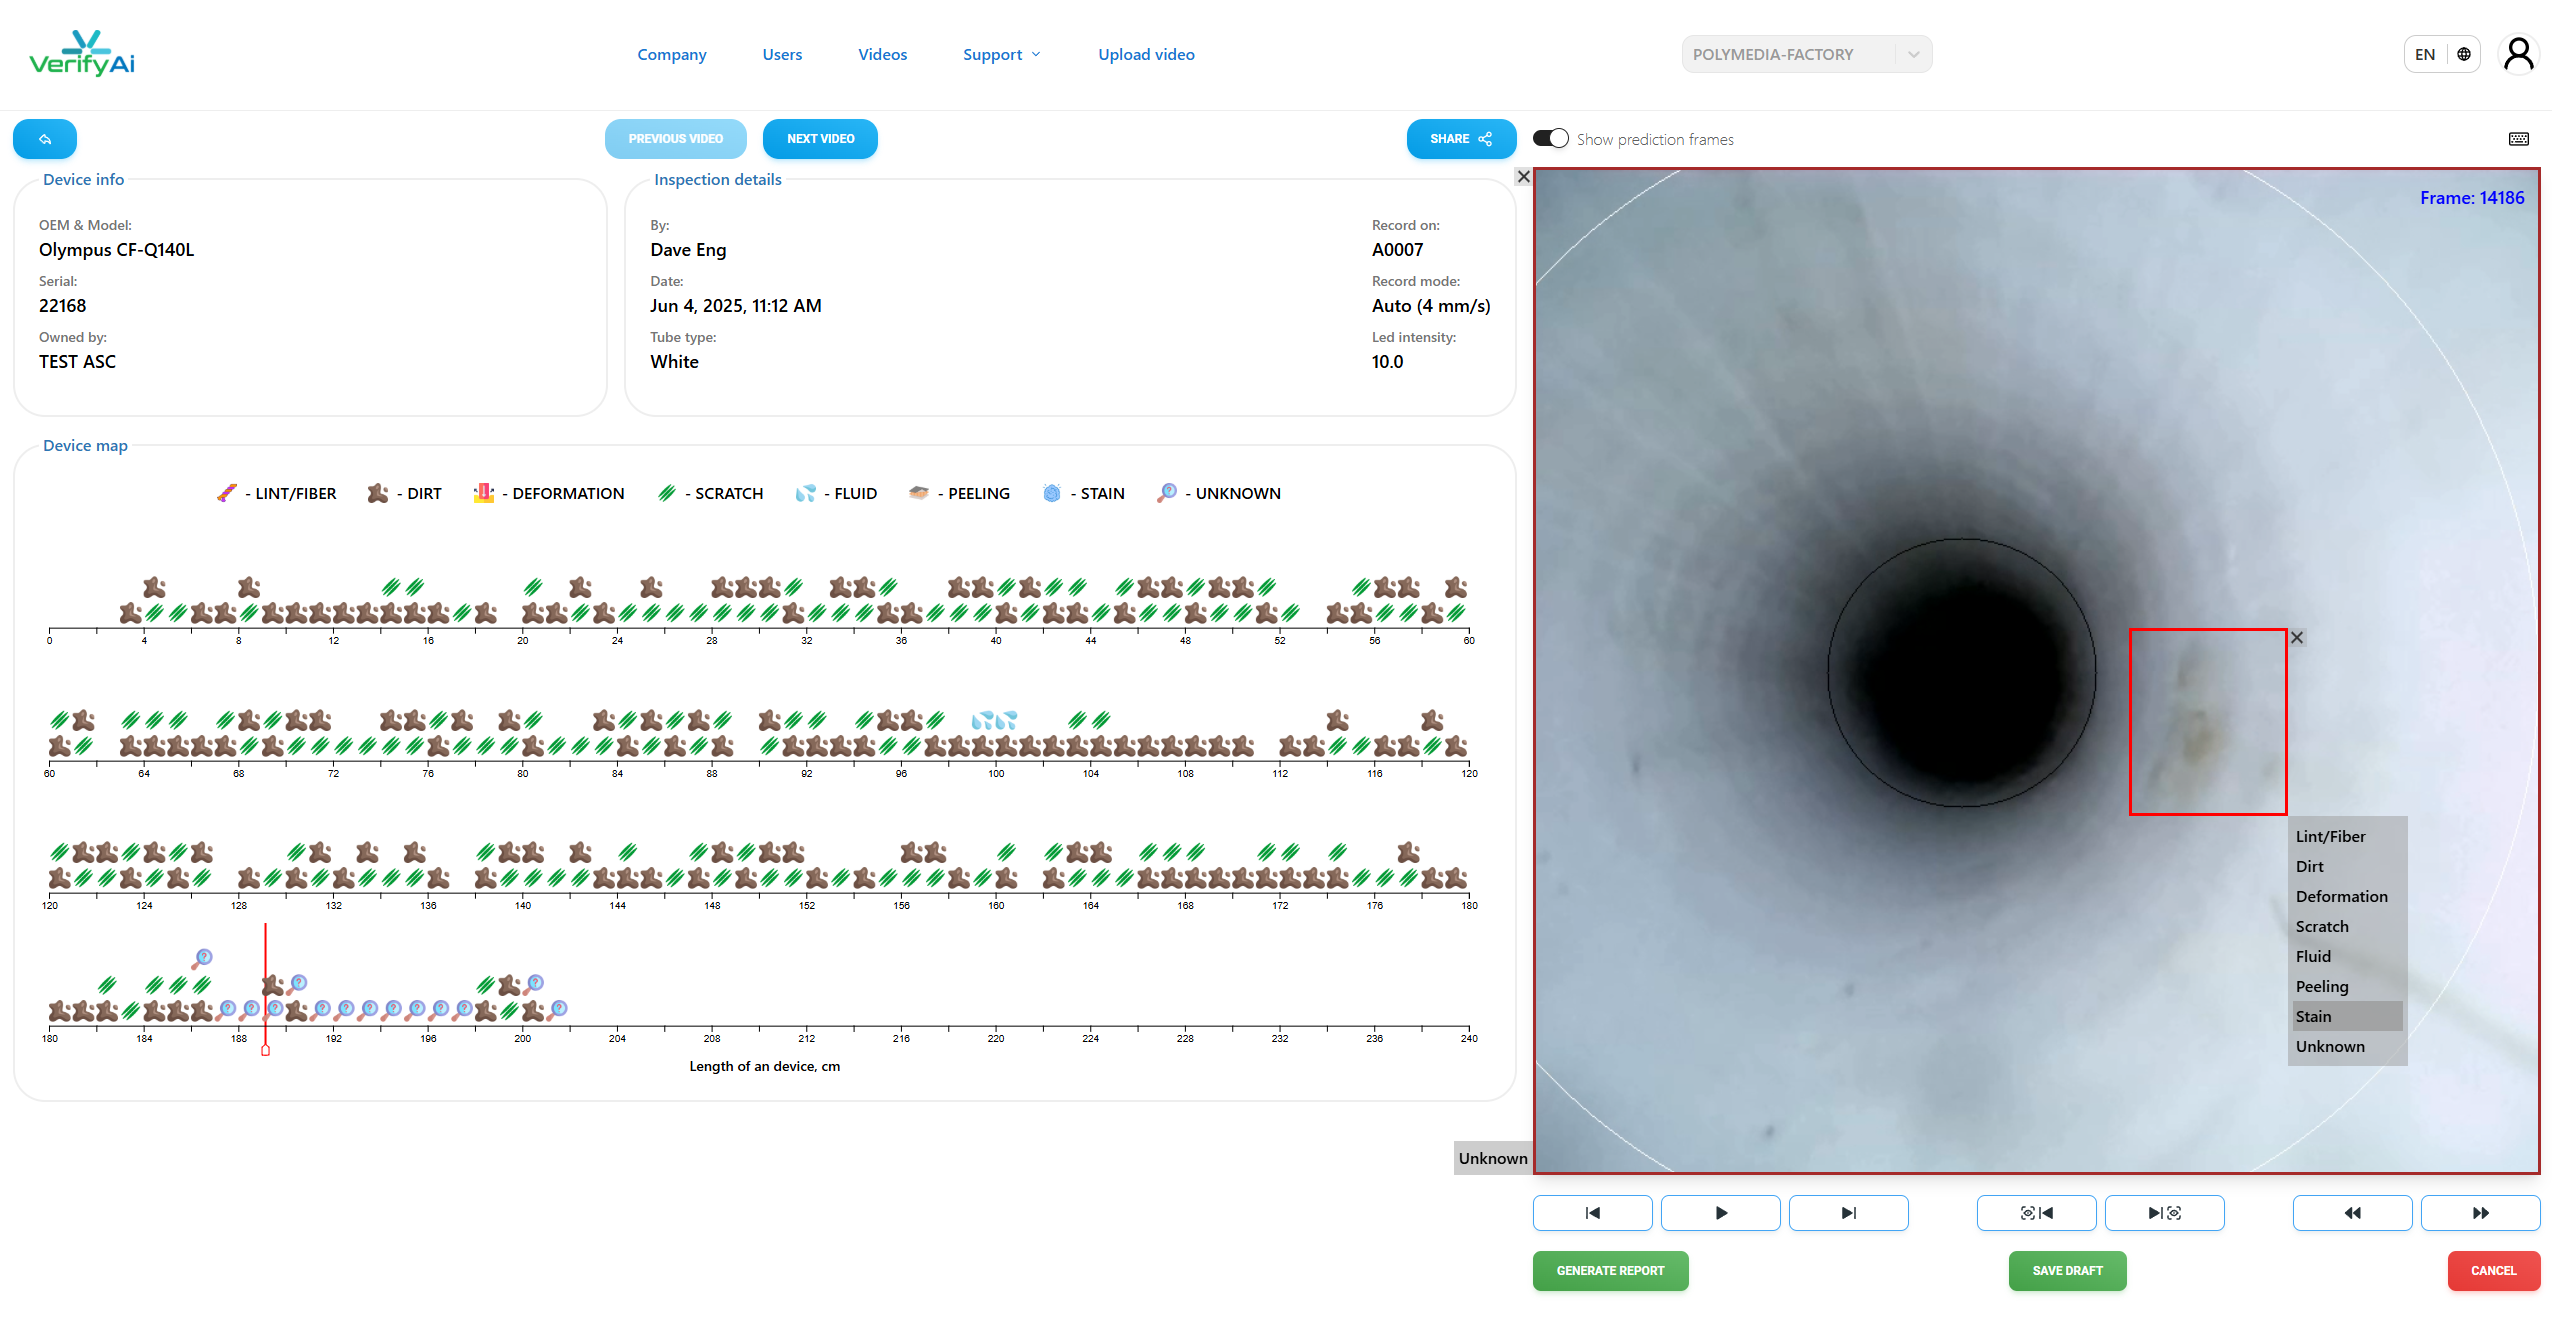Click the Peeling legend icon
Viewport: 2552px width, 1338px height.
point(919,492)
